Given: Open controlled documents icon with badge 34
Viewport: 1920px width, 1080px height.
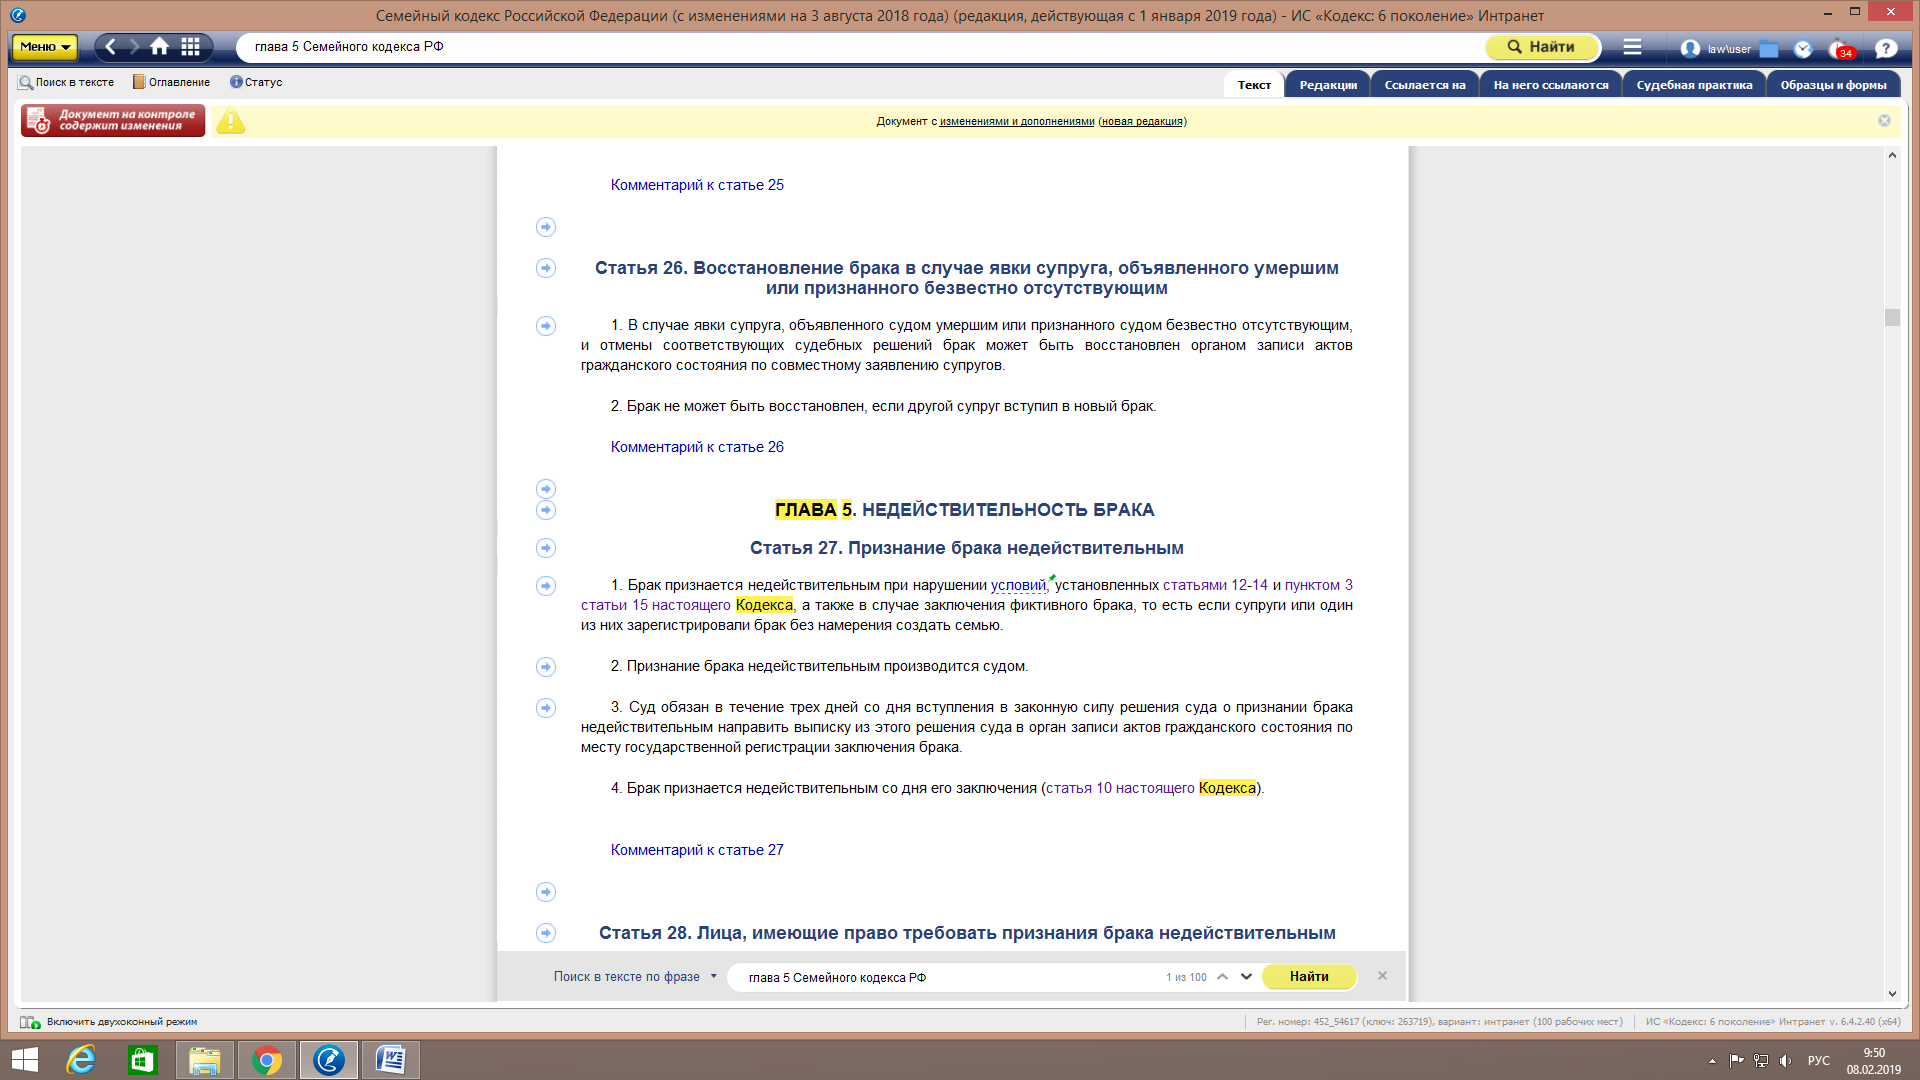Looking at the screenshot, I should [x=1841, y=49].
